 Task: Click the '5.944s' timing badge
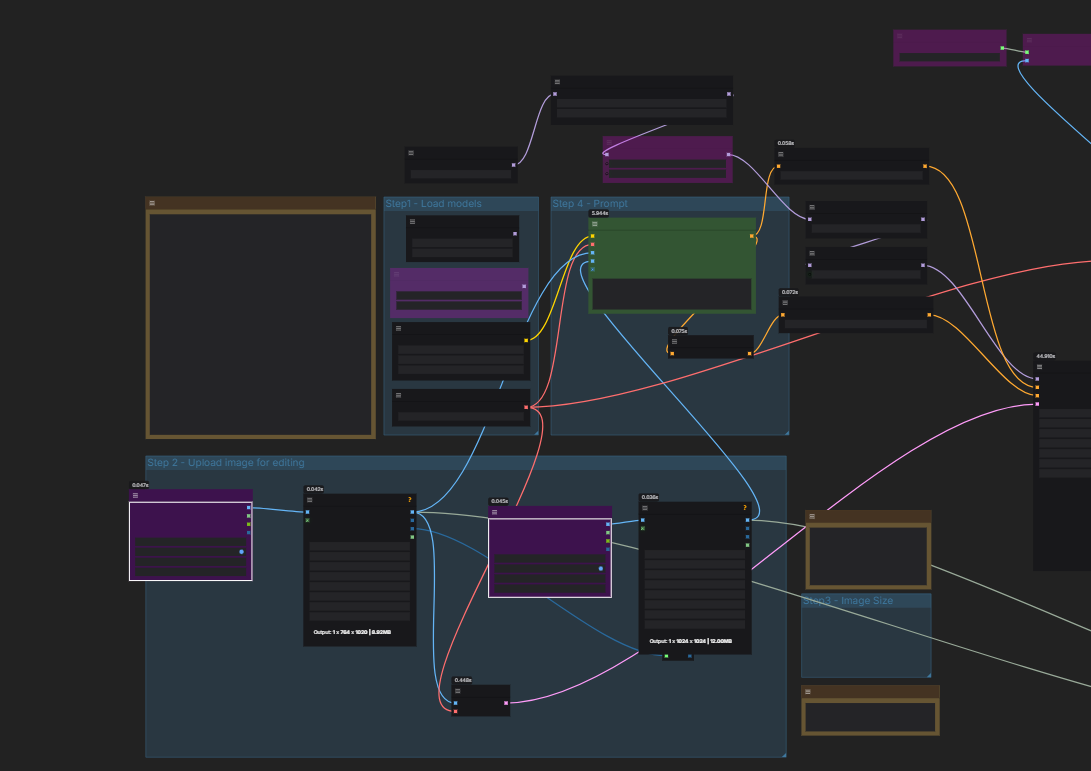[599, 213]
